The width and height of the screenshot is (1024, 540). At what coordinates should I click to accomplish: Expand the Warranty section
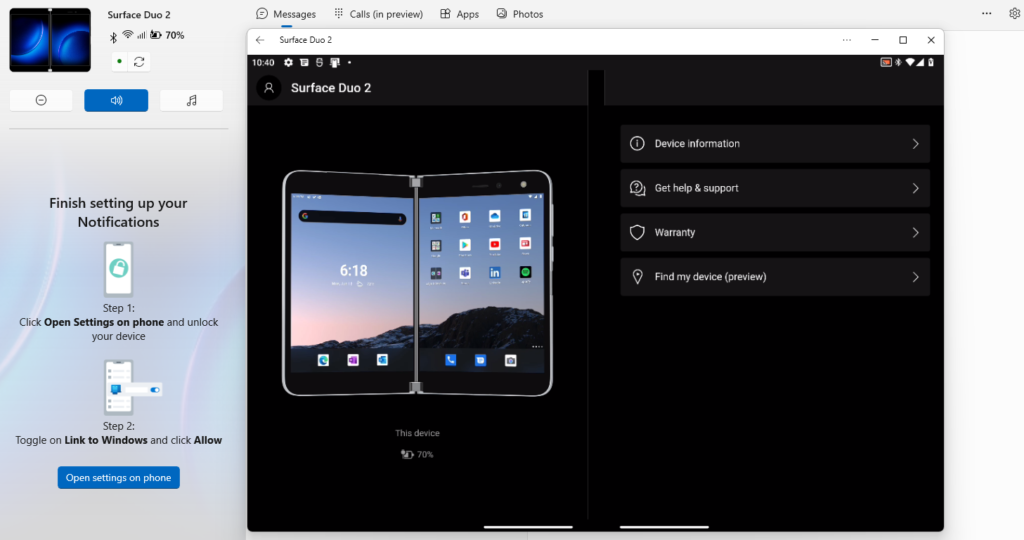(x=775, y=233)
